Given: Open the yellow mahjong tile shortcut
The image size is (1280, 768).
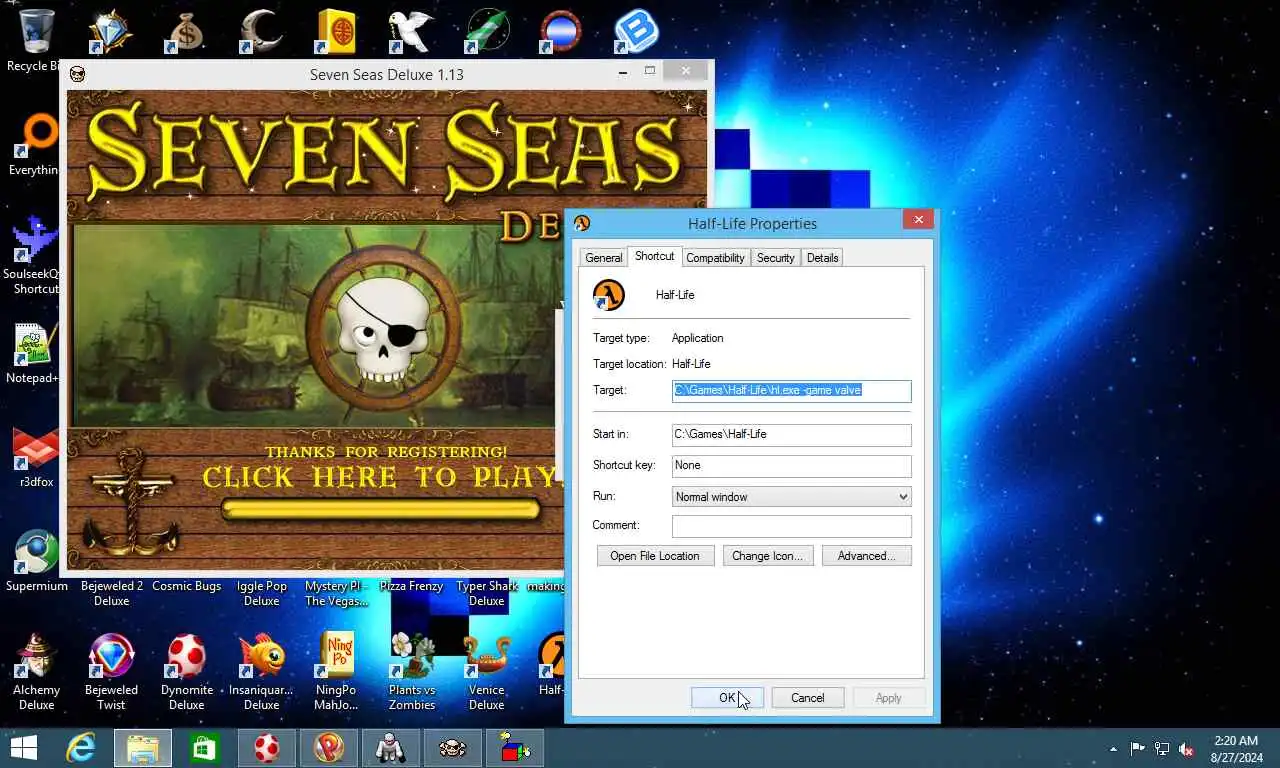Looking at the screenshot, I should [336, 31].
